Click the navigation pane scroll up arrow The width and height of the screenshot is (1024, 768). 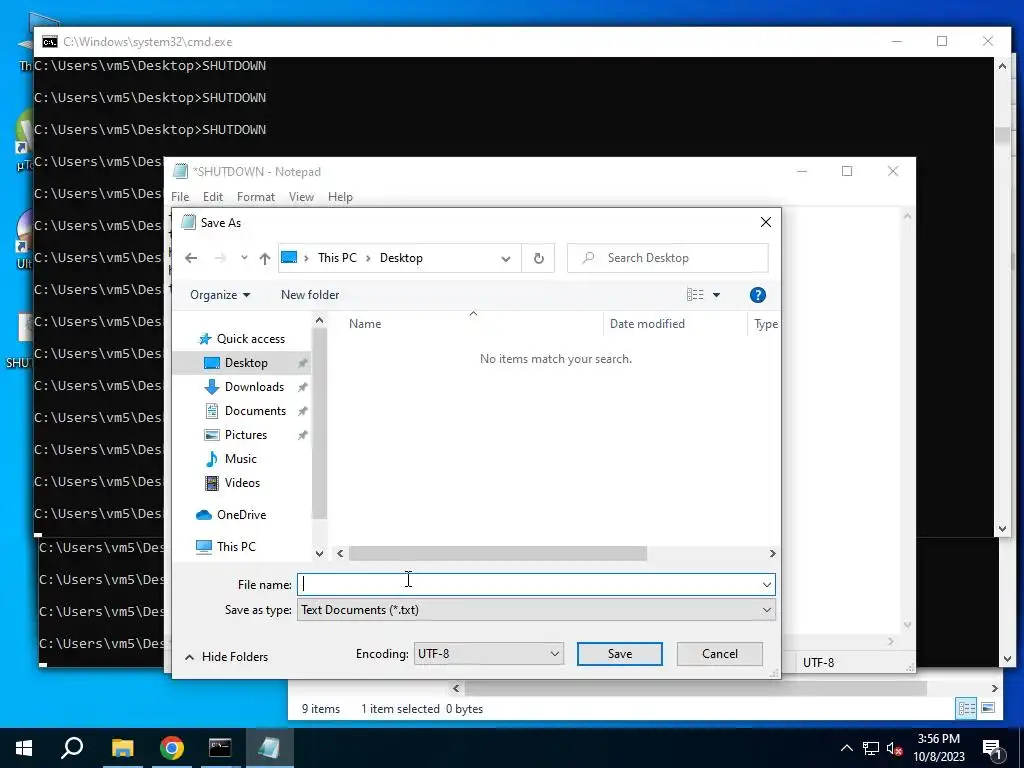tap(319, 321)
